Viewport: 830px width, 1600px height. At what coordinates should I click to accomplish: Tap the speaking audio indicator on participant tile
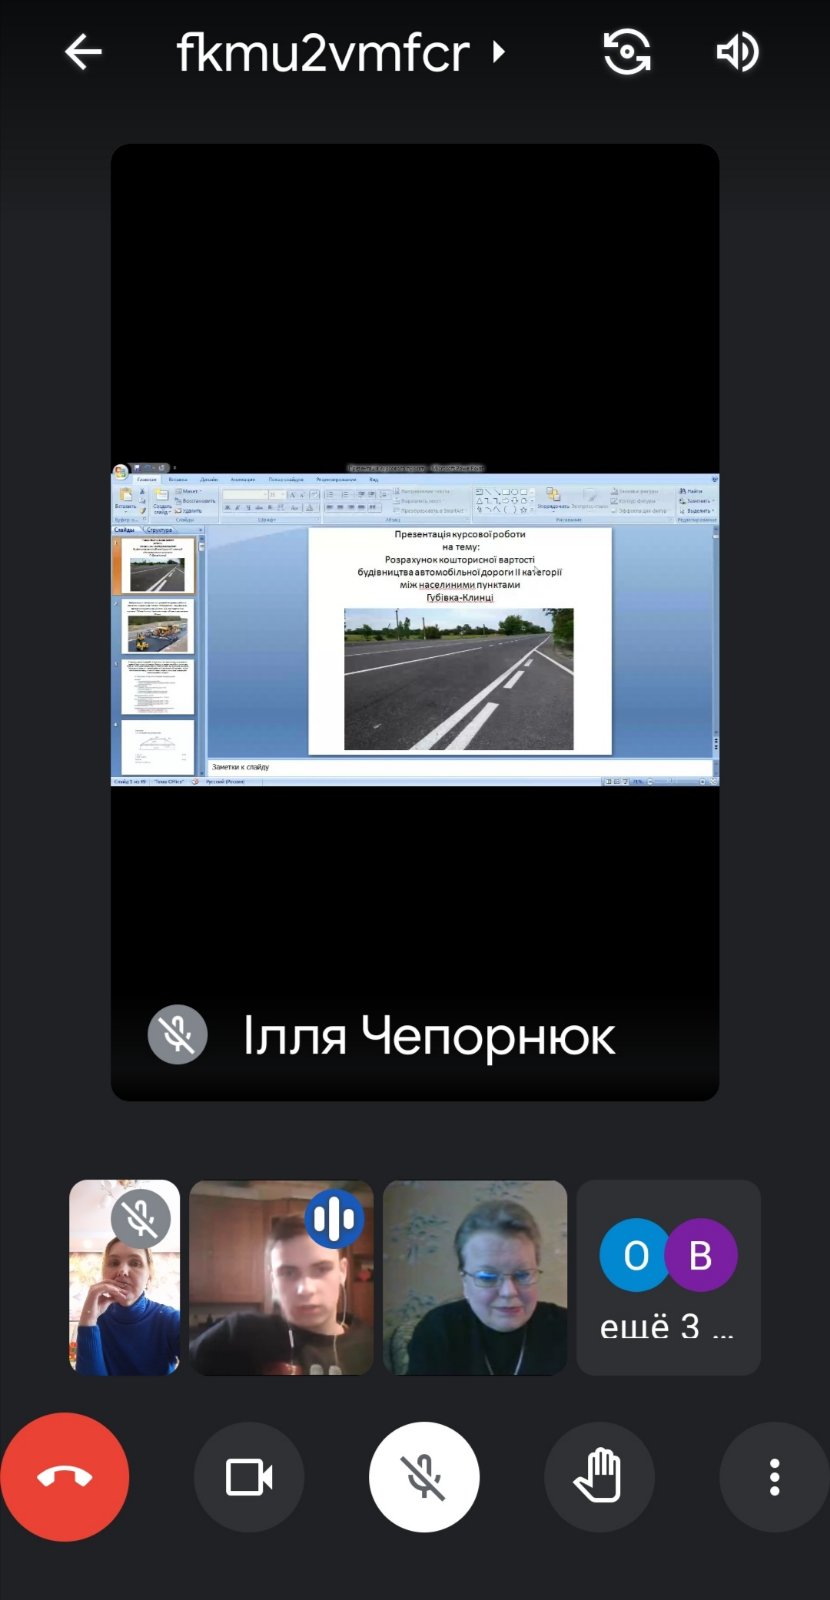pyautogui.click(x=334, y=1219)
